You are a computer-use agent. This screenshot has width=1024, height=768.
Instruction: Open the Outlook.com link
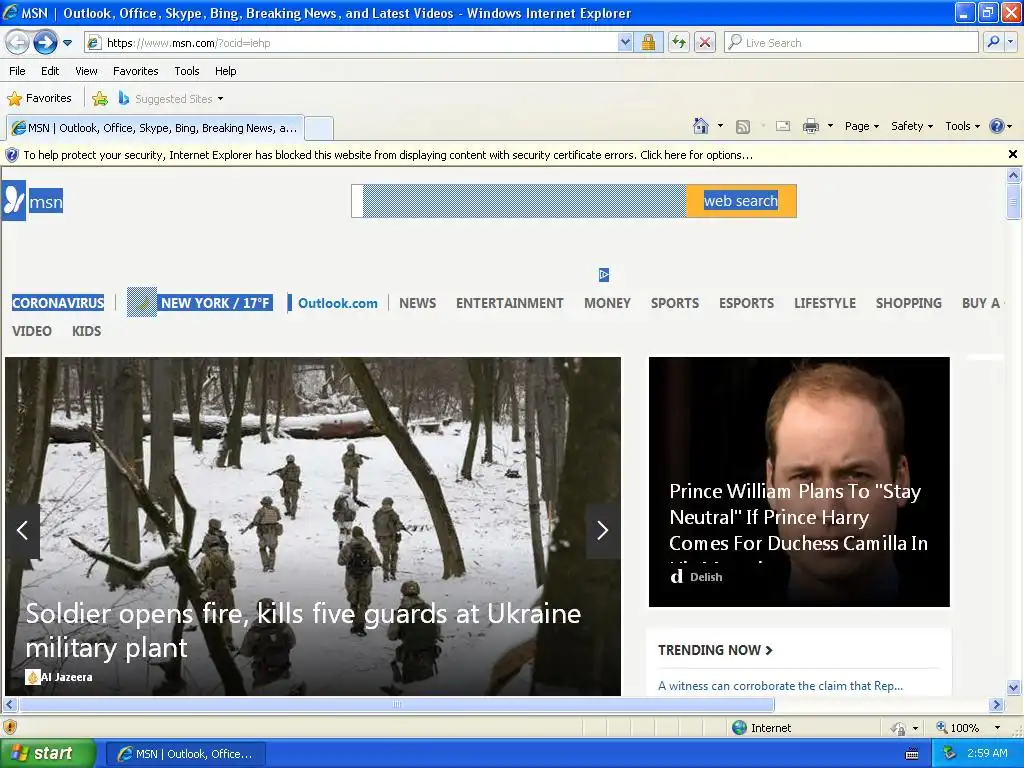click(x=338, y=303)
